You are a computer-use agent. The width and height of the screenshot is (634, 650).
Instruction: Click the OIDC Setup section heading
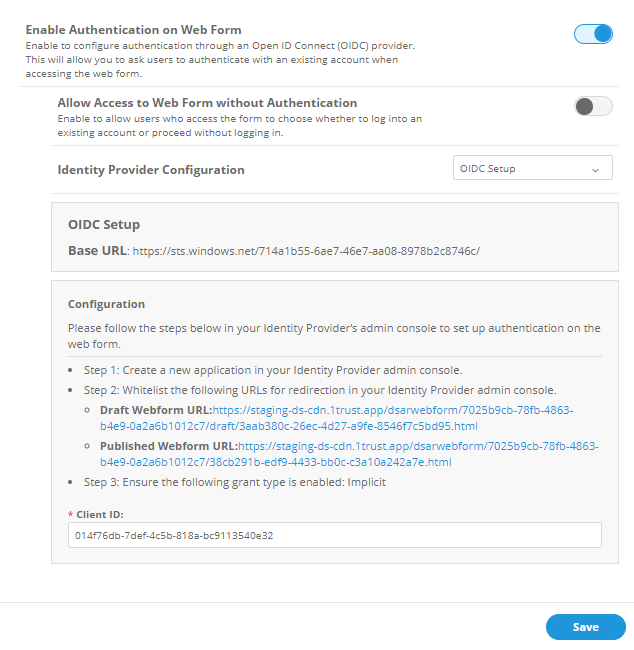104,224
